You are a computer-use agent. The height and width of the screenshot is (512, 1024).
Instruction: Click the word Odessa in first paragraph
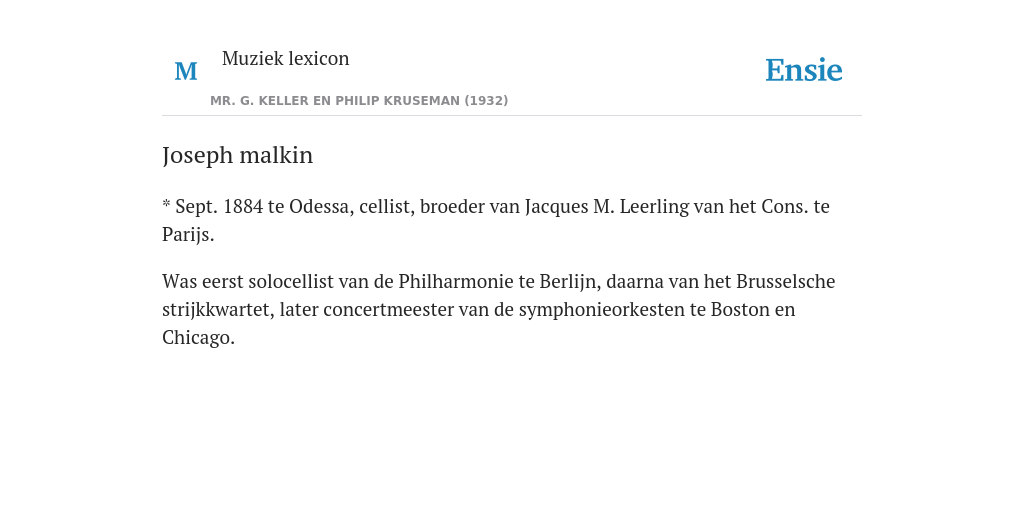coord(322,207)
